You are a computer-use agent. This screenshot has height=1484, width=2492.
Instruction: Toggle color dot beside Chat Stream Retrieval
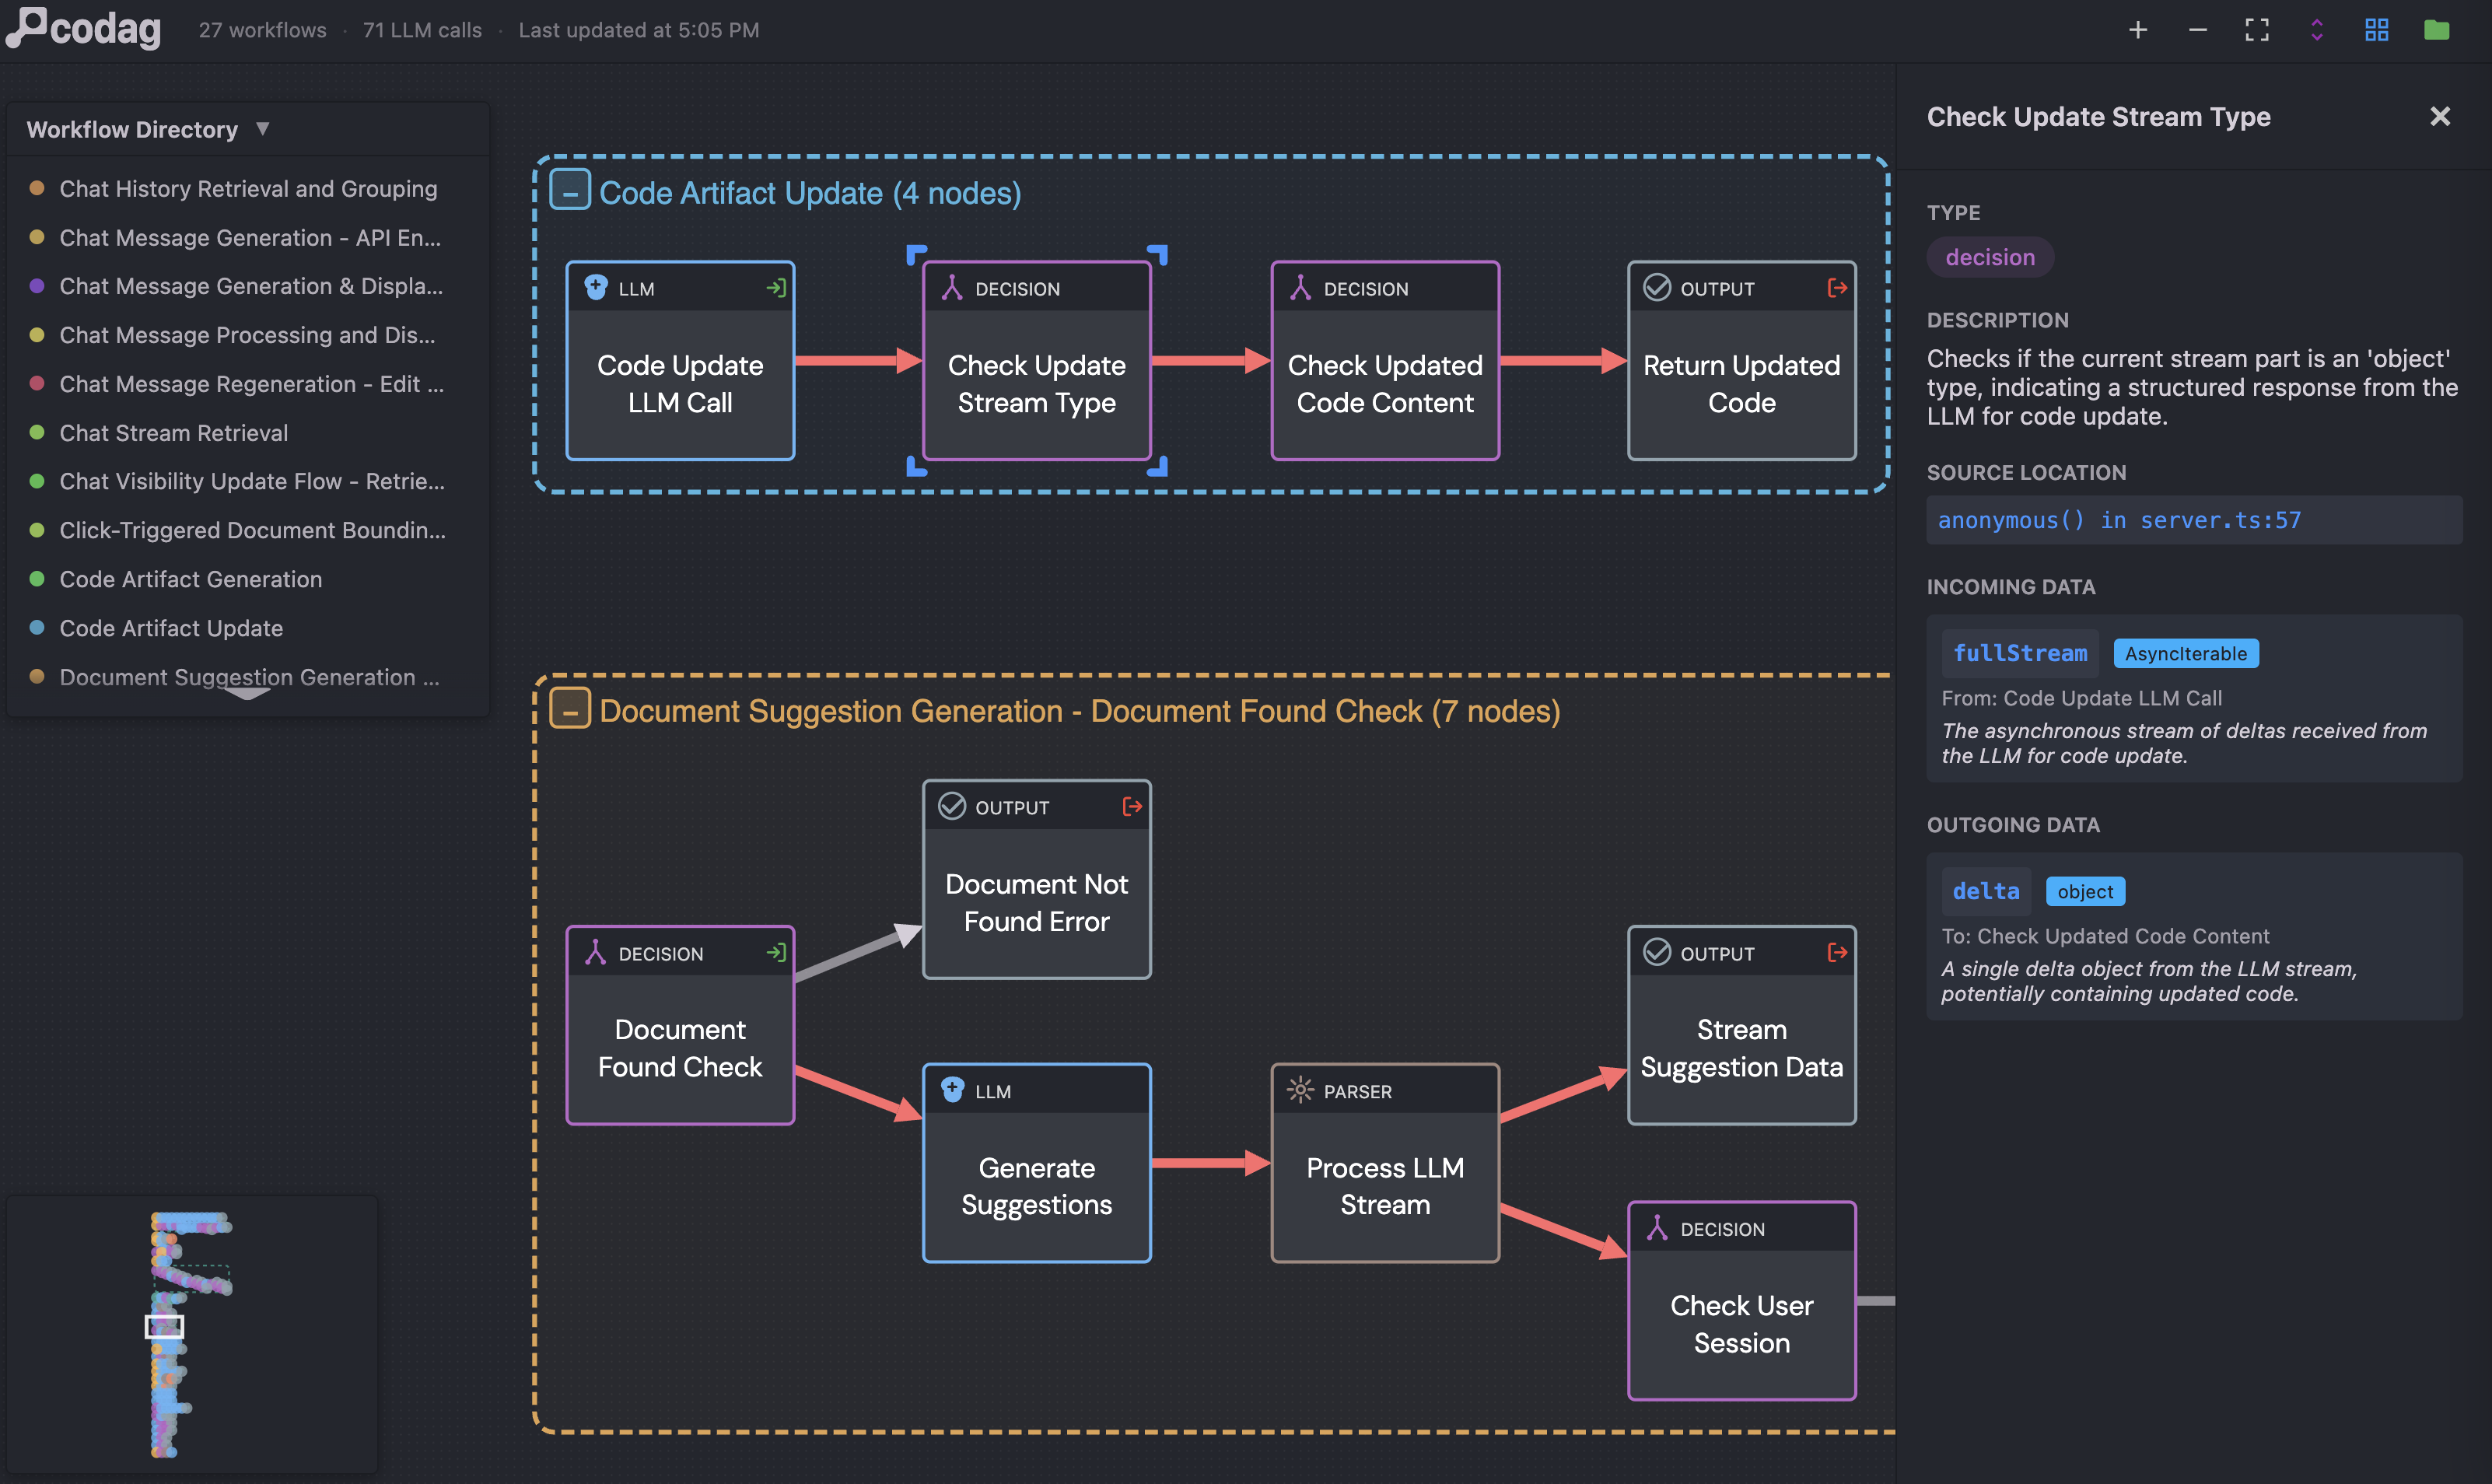point(37,432)
